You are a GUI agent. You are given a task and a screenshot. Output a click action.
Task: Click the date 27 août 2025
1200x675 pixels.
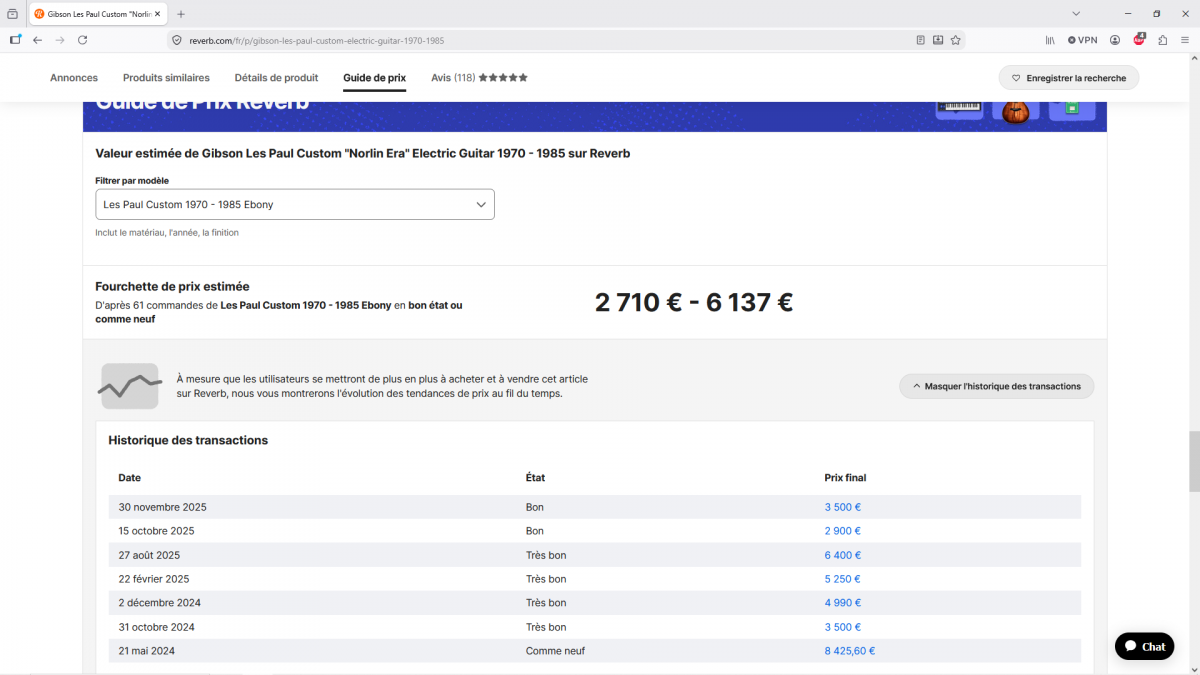point(149,555)
